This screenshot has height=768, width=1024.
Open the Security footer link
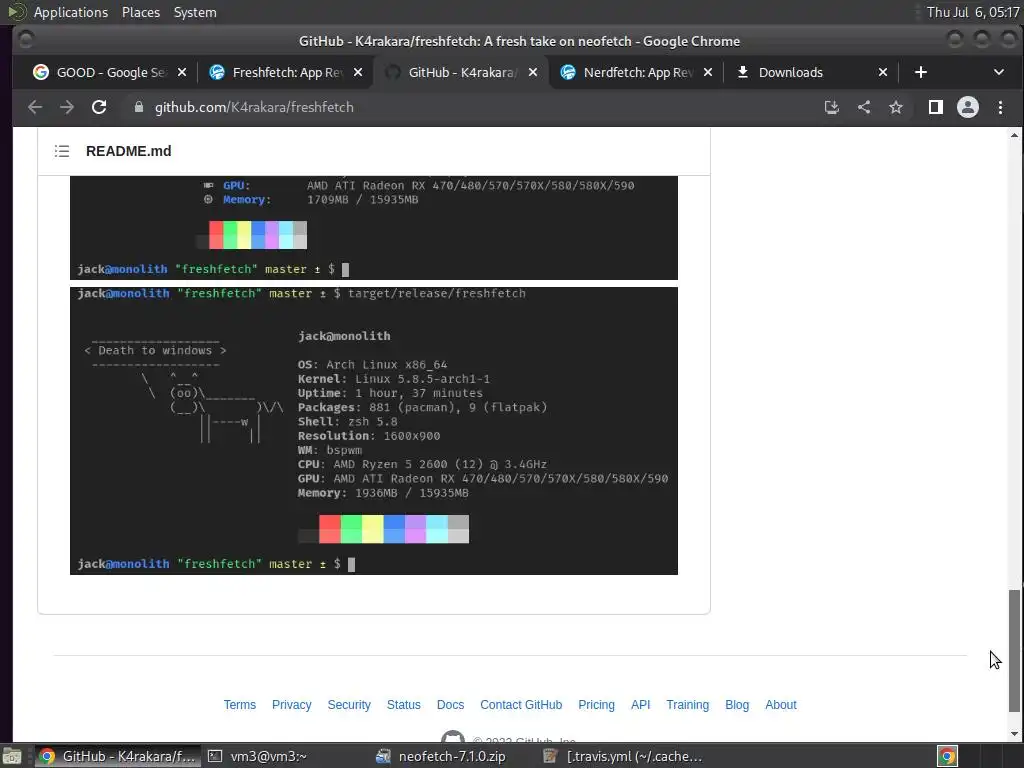tap(349, 705)
